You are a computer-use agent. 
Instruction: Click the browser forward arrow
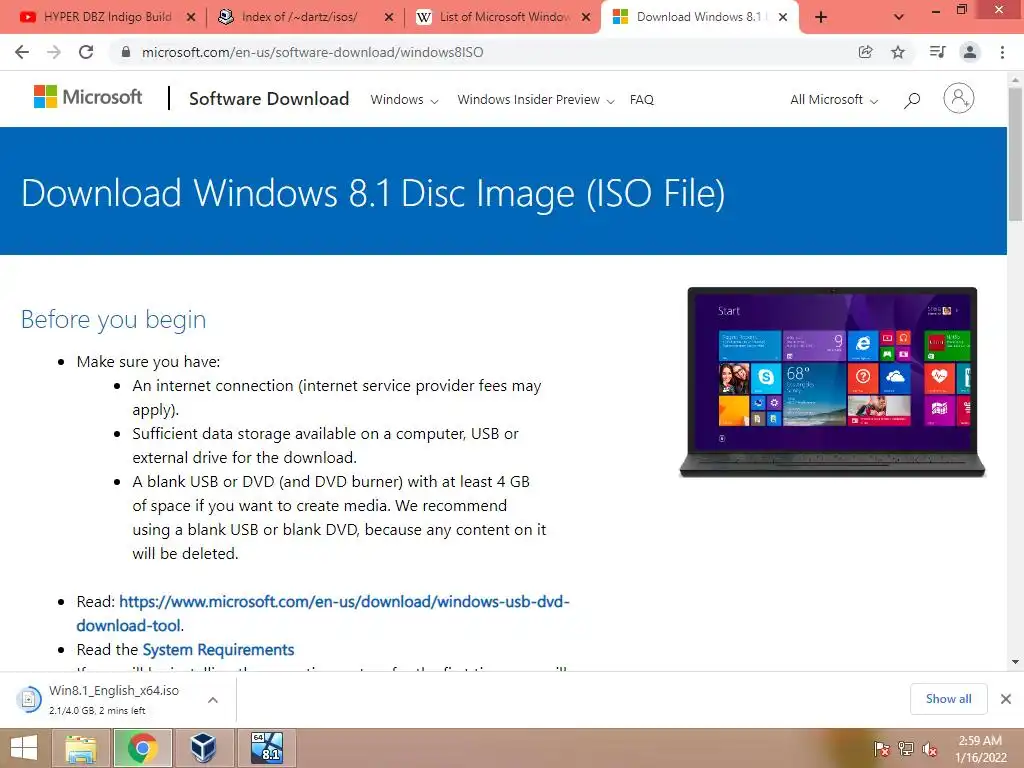click(x=54, y=52)
